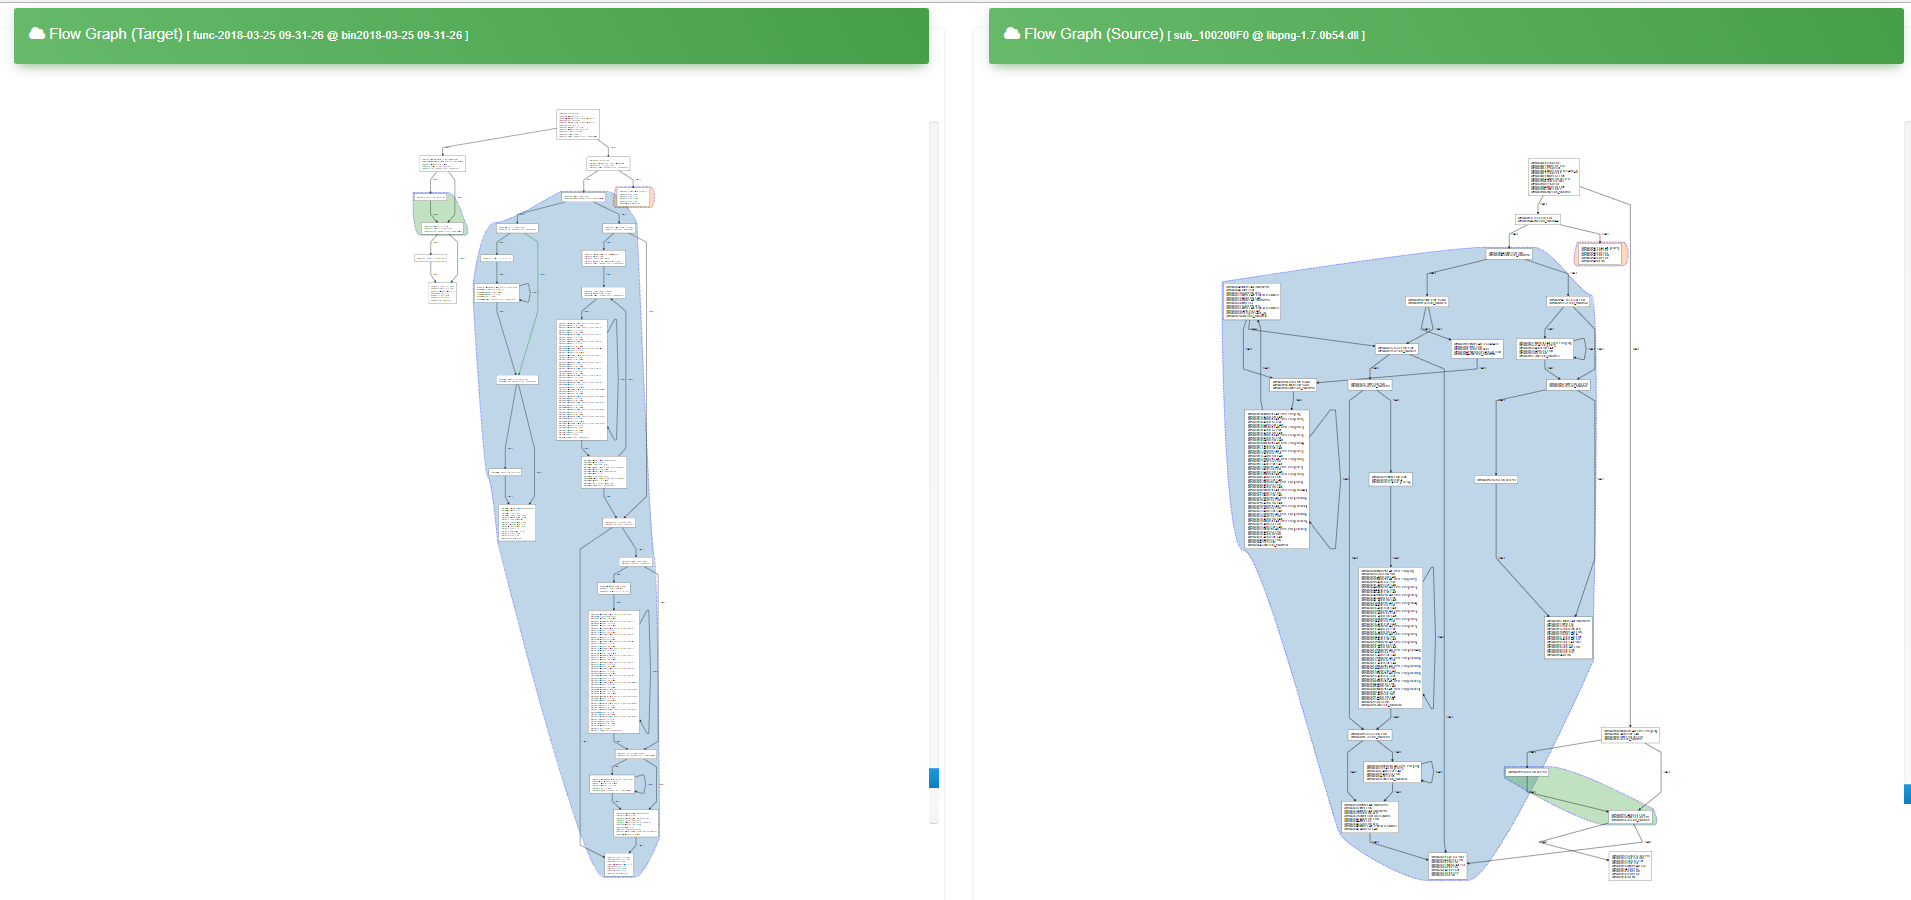This screenshot has height=900, width=1911.
Task: Select the Flow Graph (Source) title text
Action: pos(1094,34)
